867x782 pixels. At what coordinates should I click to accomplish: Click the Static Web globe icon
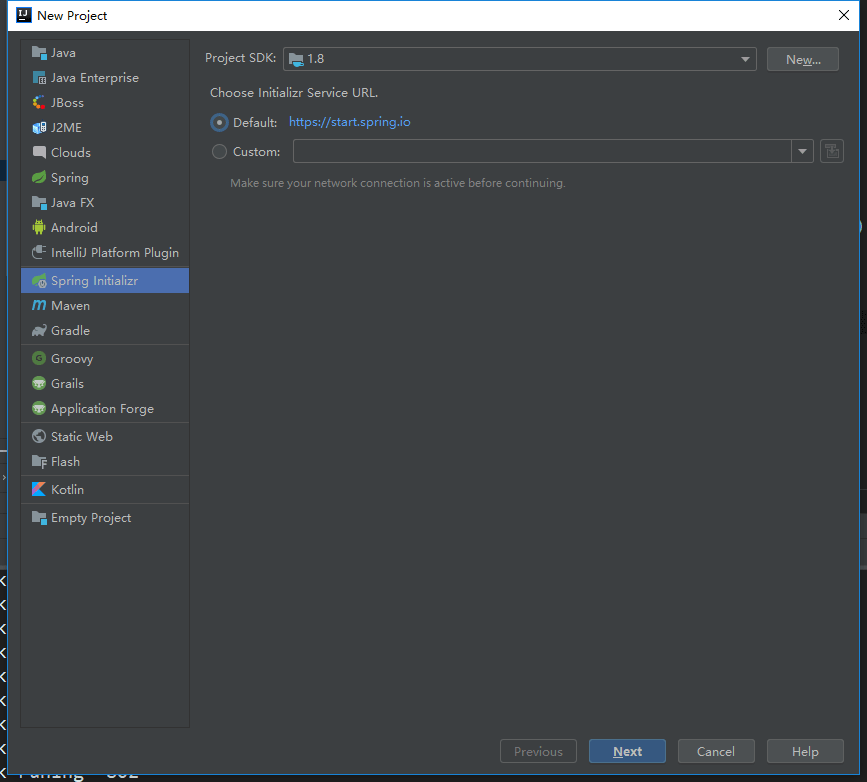pyautogui.click(x=39, y=436)
